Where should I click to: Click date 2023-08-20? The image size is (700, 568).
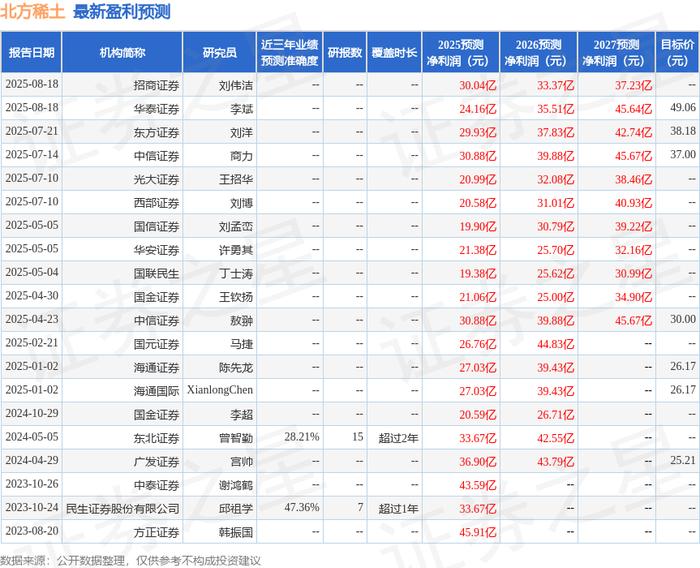[x=32, y=531]
